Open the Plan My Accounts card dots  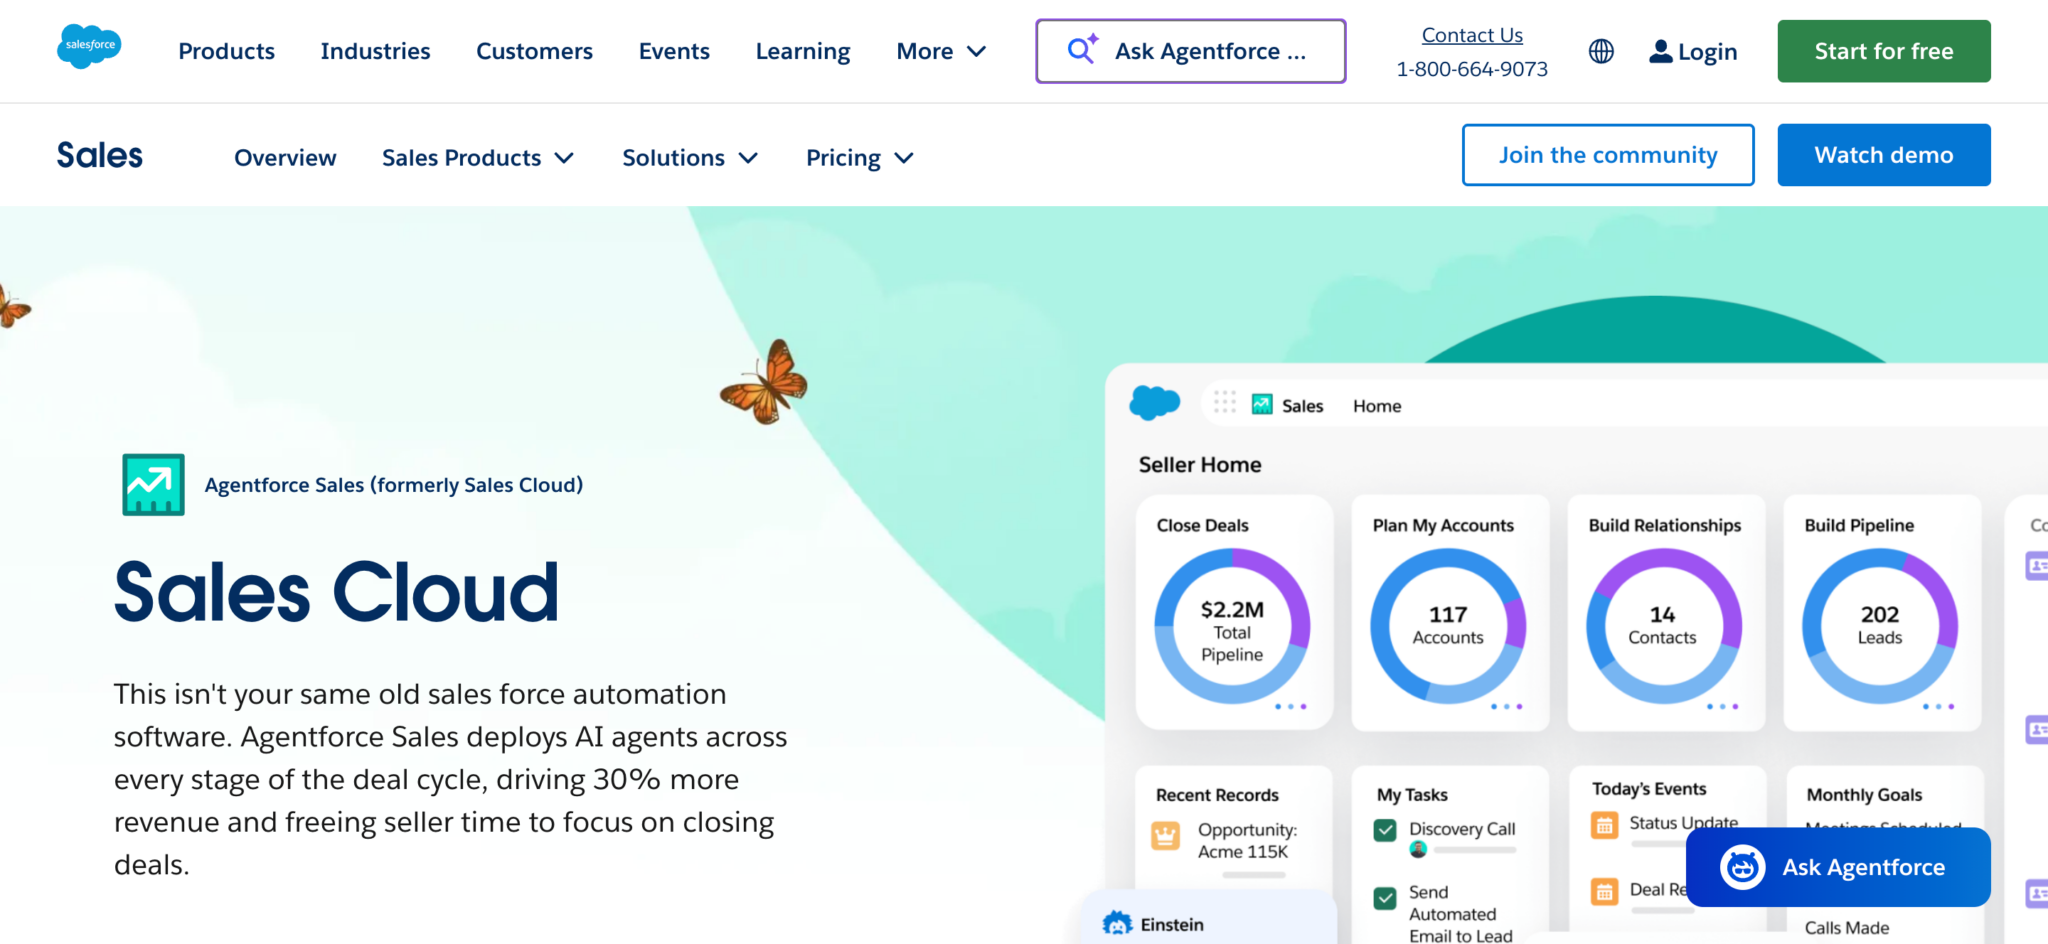pos(1506,707)
